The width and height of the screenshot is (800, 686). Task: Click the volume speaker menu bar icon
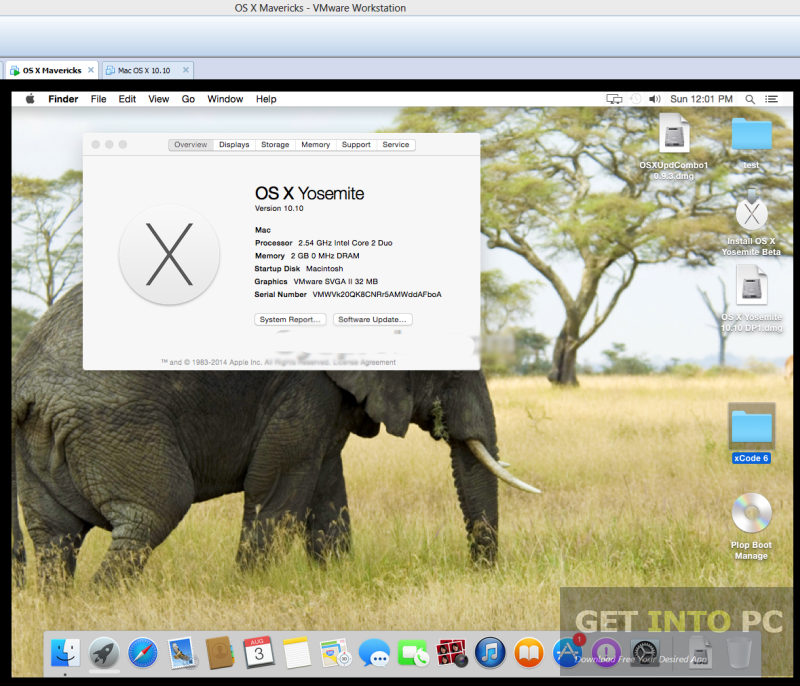click(x=655, y=99)
